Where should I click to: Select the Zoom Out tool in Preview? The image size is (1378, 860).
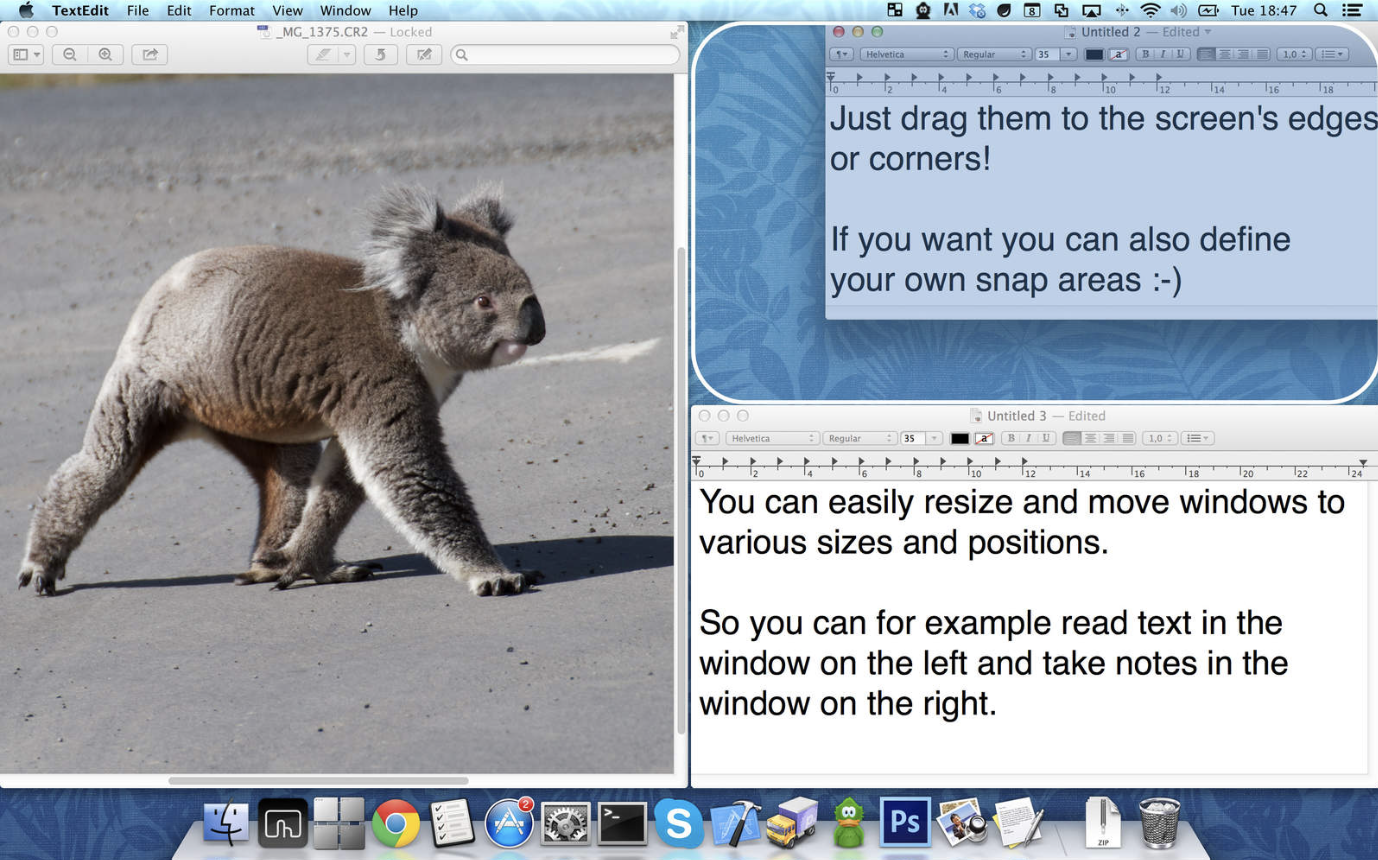69,55
